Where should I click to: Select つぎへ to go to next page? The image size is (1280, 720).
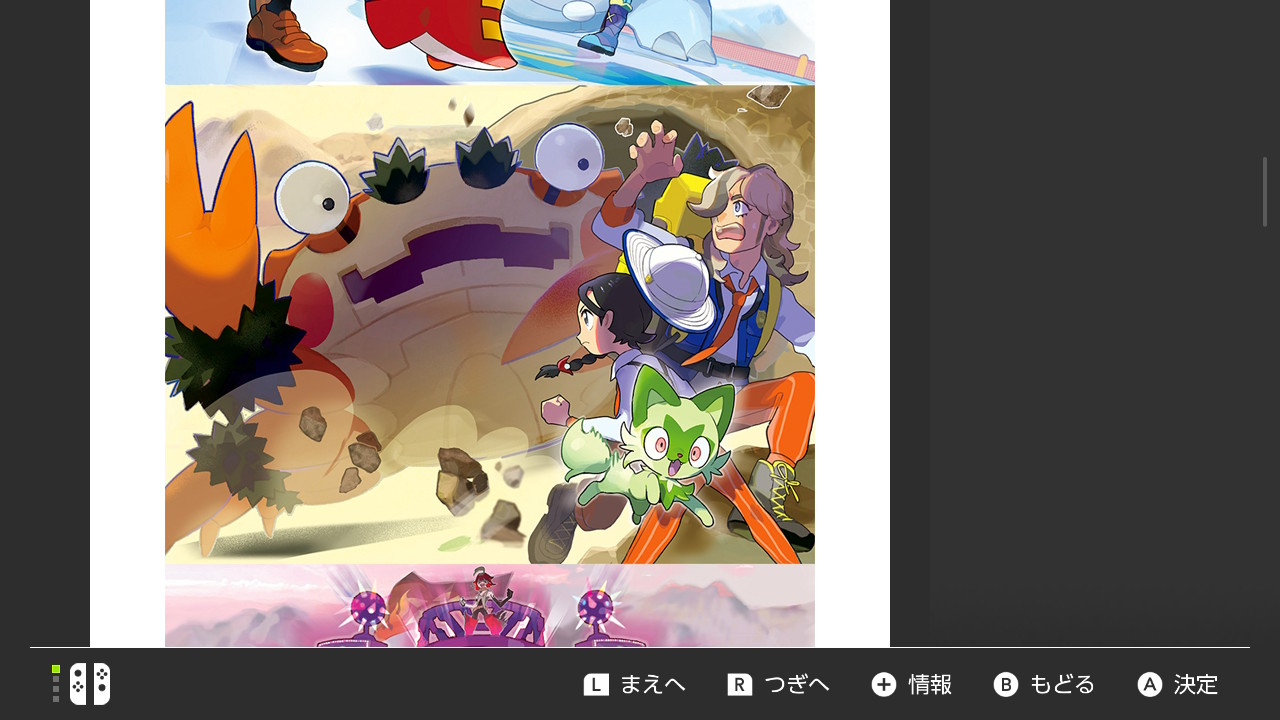(796, 685)
